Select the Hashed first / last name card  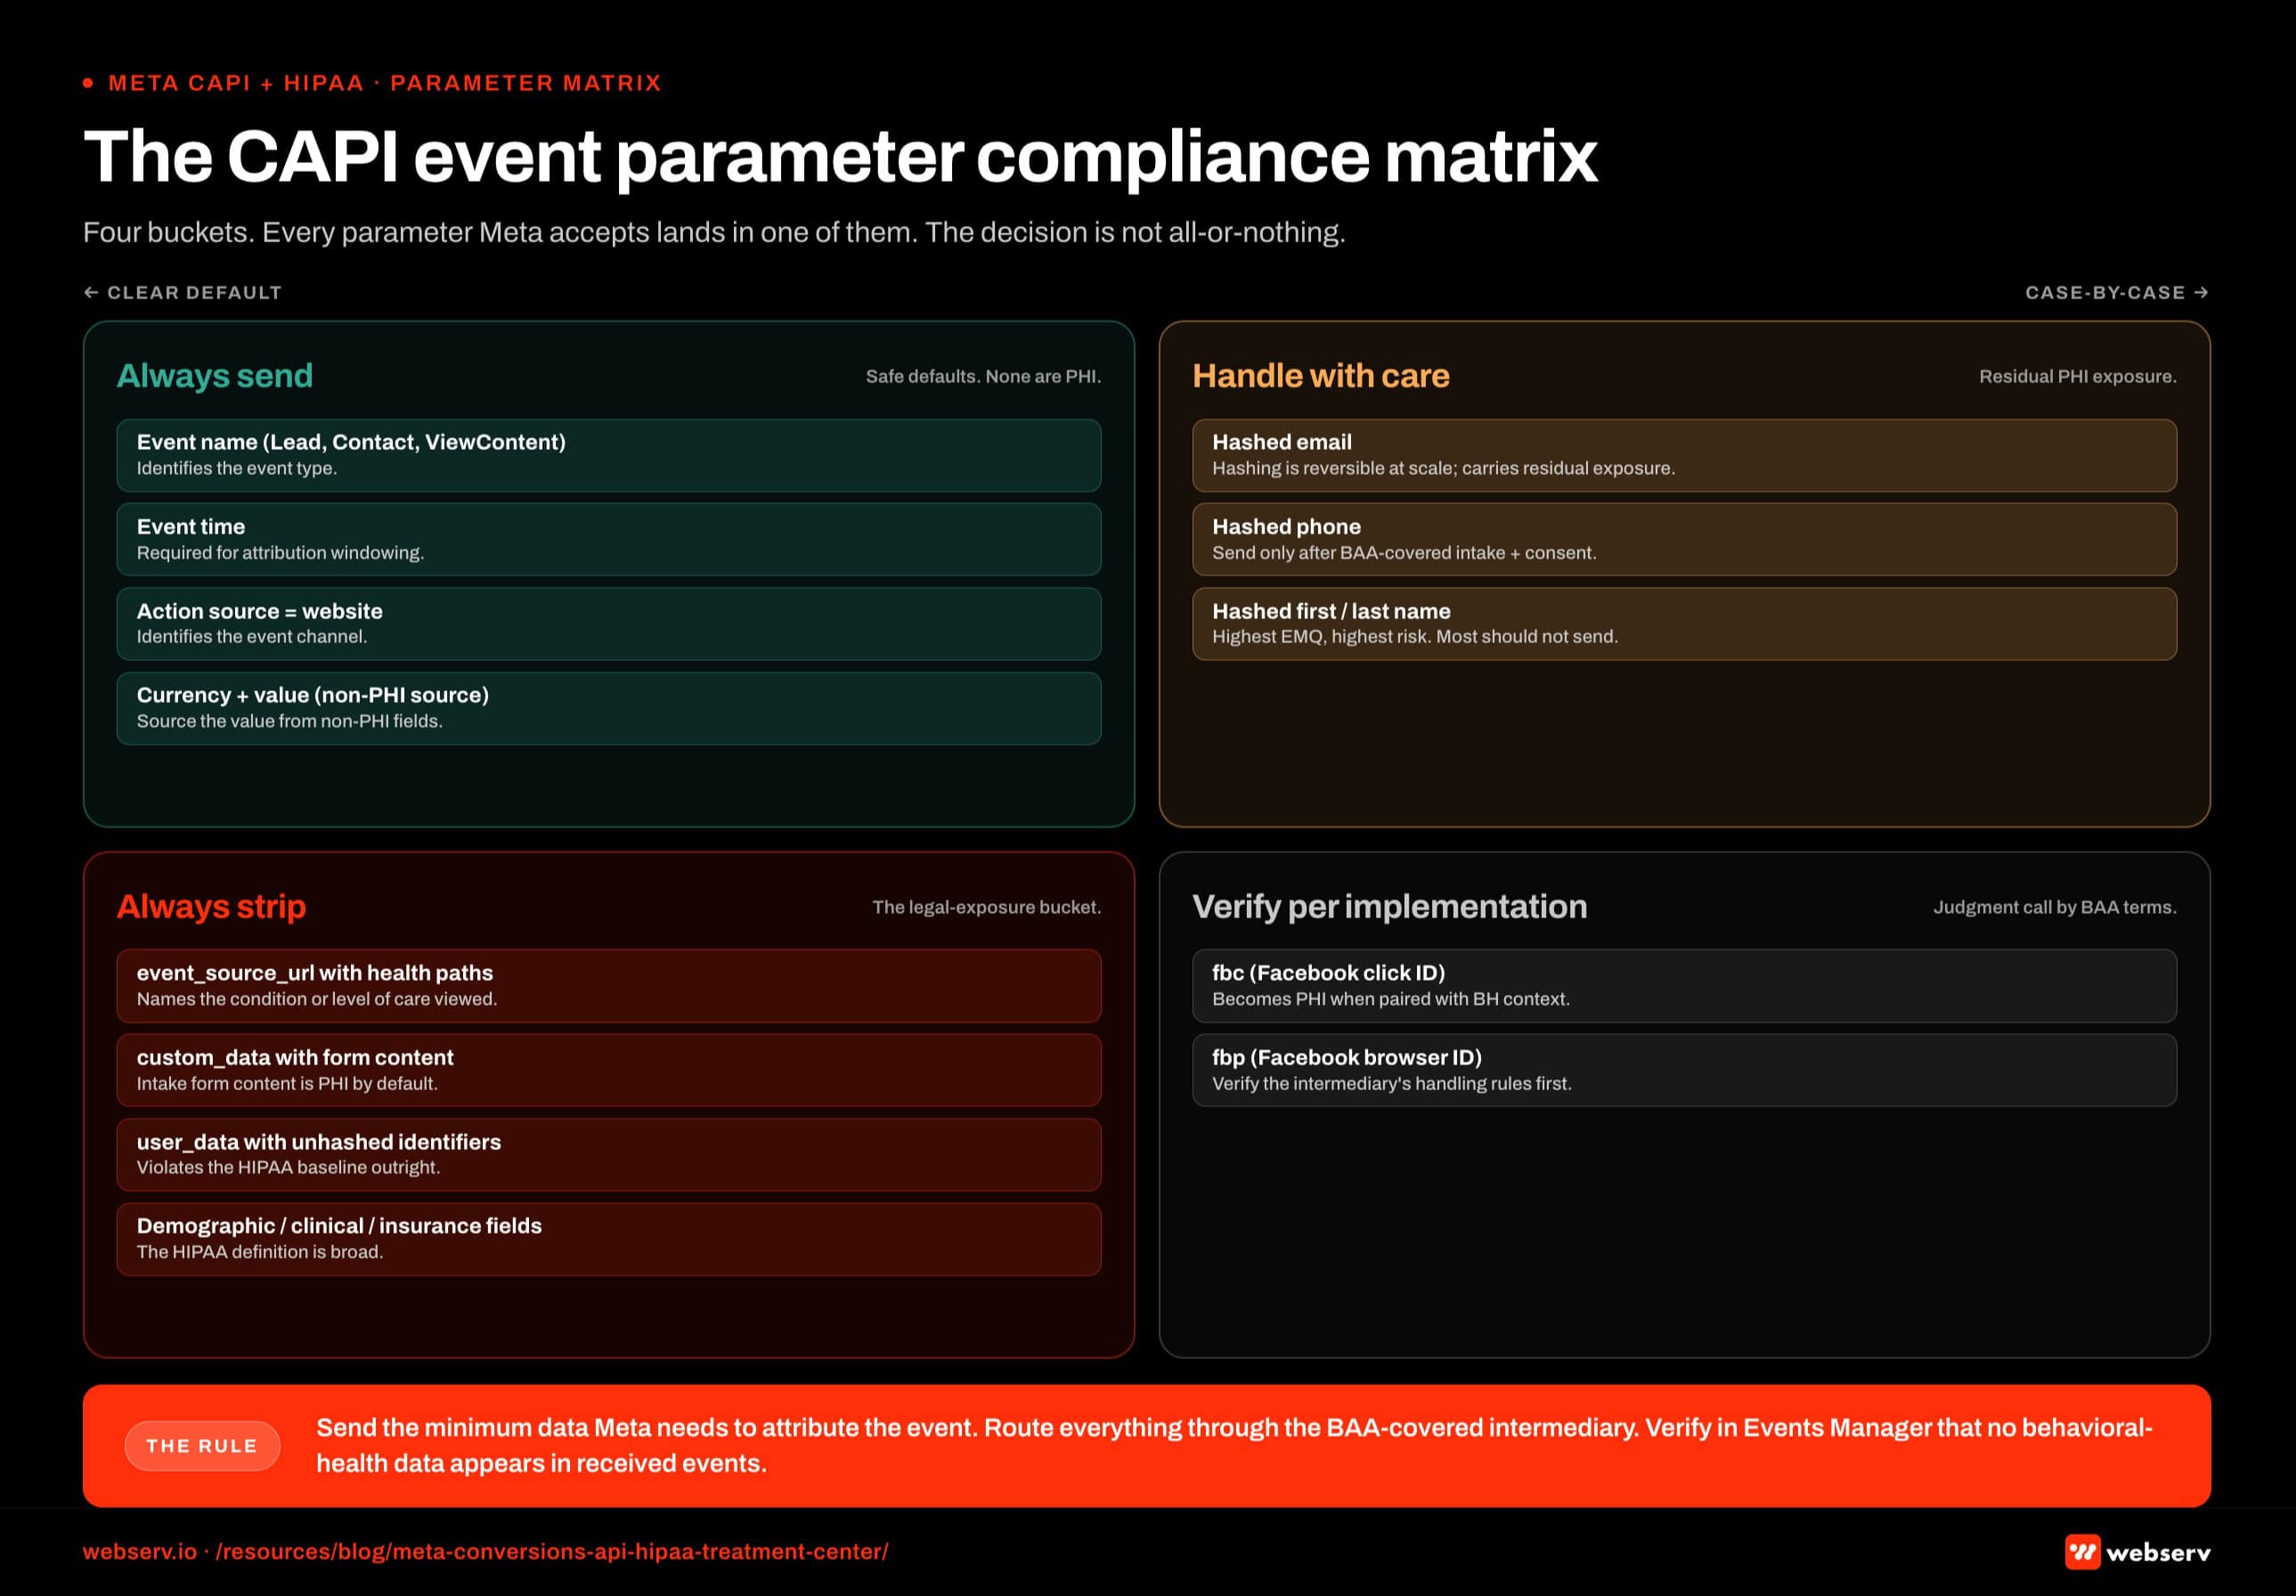tap(1684, 623)
